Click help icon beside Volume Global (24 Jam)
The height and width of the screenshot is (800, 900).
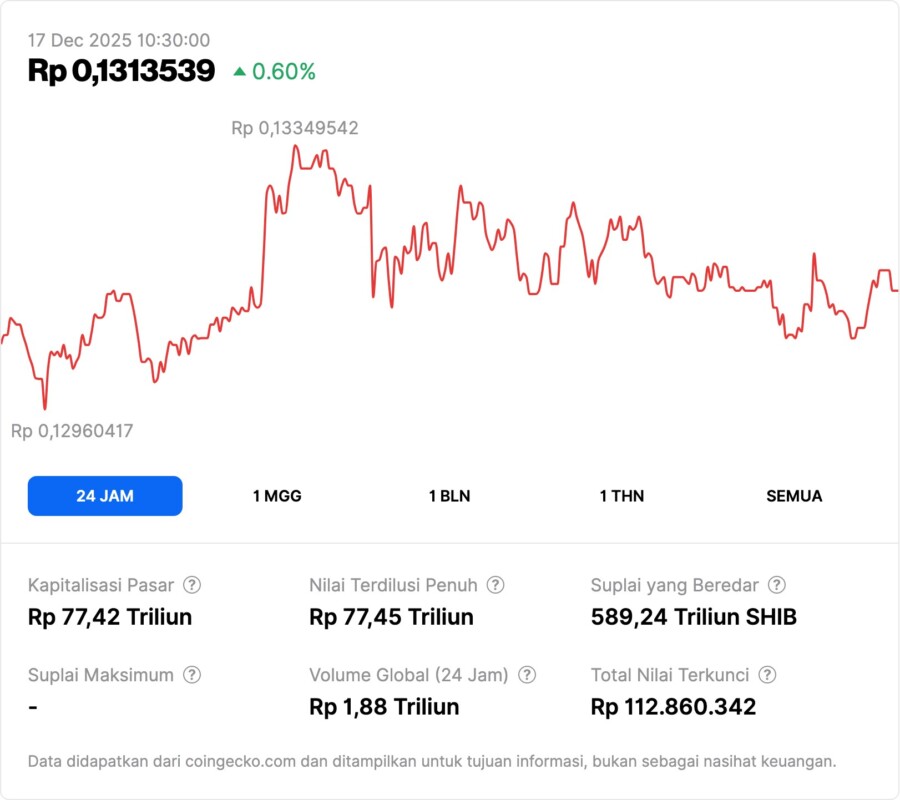tap(527, 675)
